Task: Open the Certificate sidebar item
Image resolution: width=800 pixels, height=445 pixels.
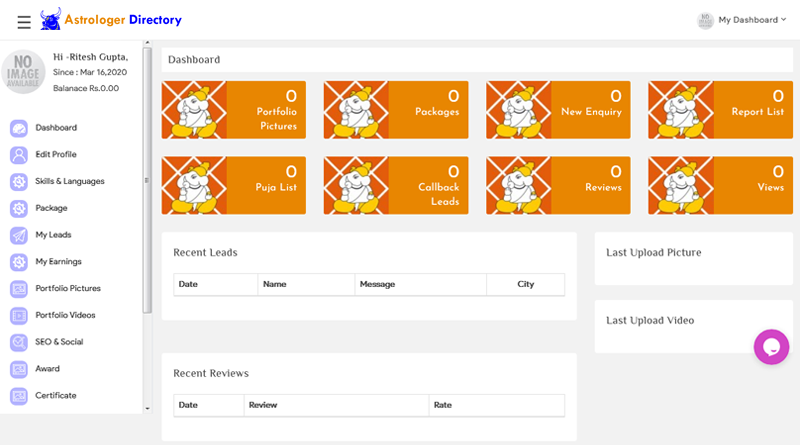Action: [55, 396]
